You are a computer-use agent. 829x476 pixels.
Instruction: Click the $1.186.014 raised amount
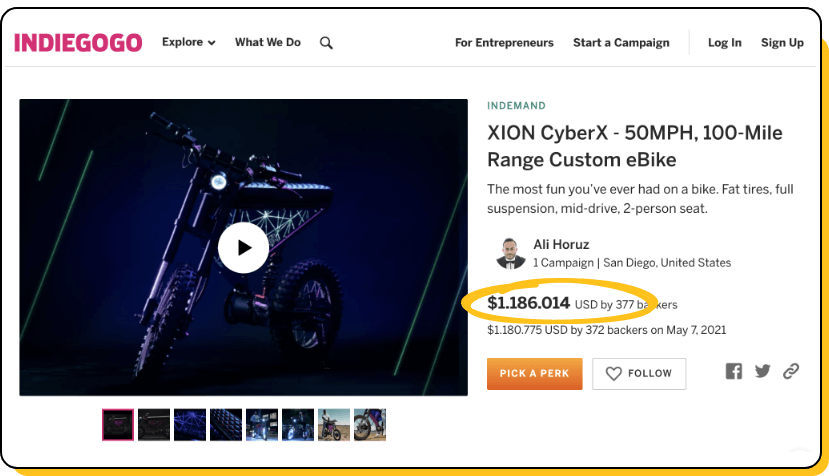coord(528,303)
